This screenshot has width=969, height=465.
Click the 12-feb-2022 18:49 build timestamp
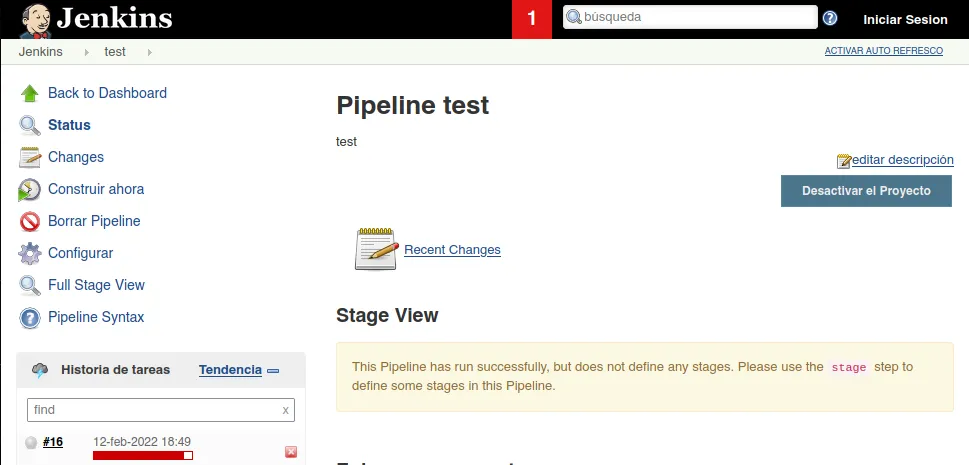pyautogui.click(x=142, y=442)
